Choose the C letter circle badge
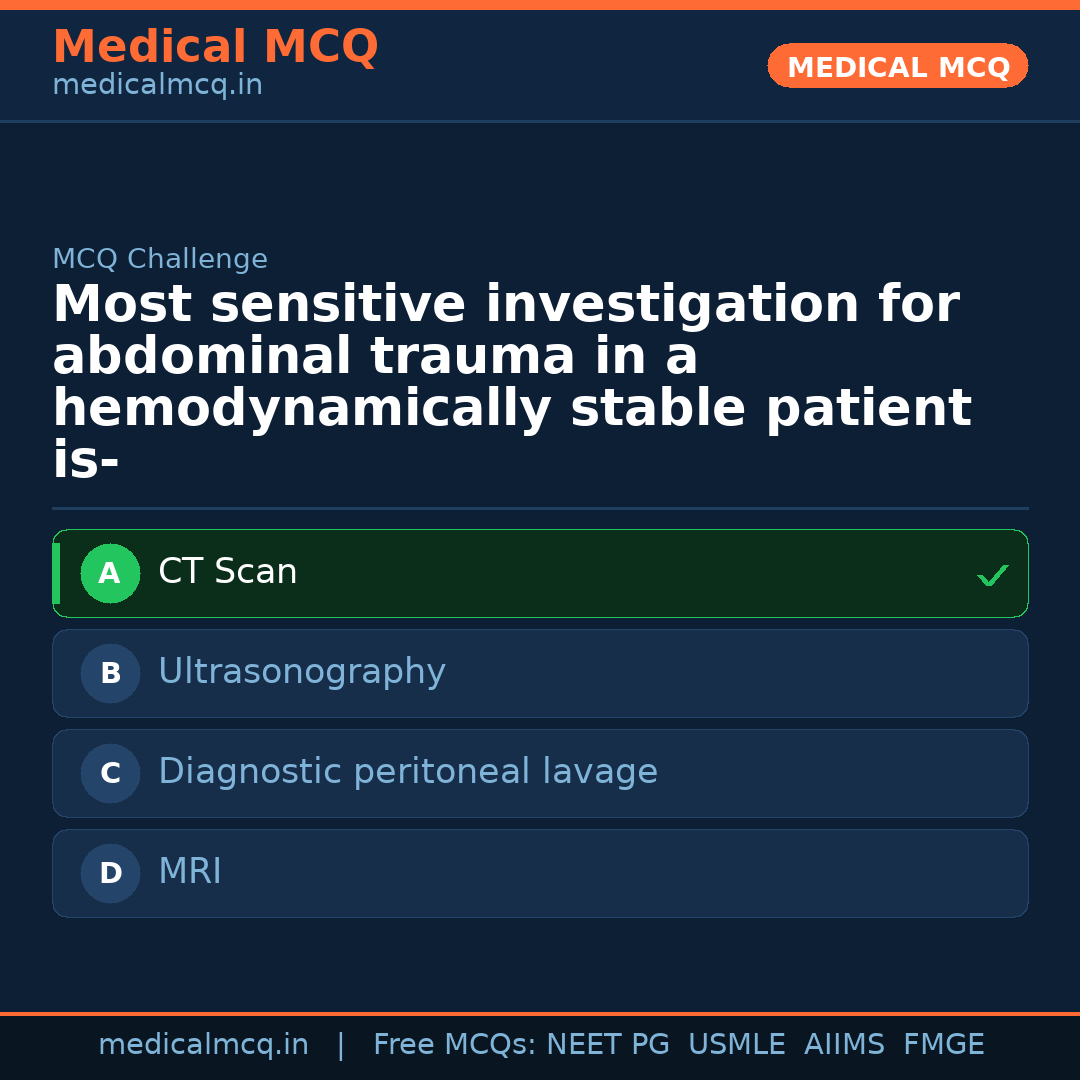 (110, 774)
